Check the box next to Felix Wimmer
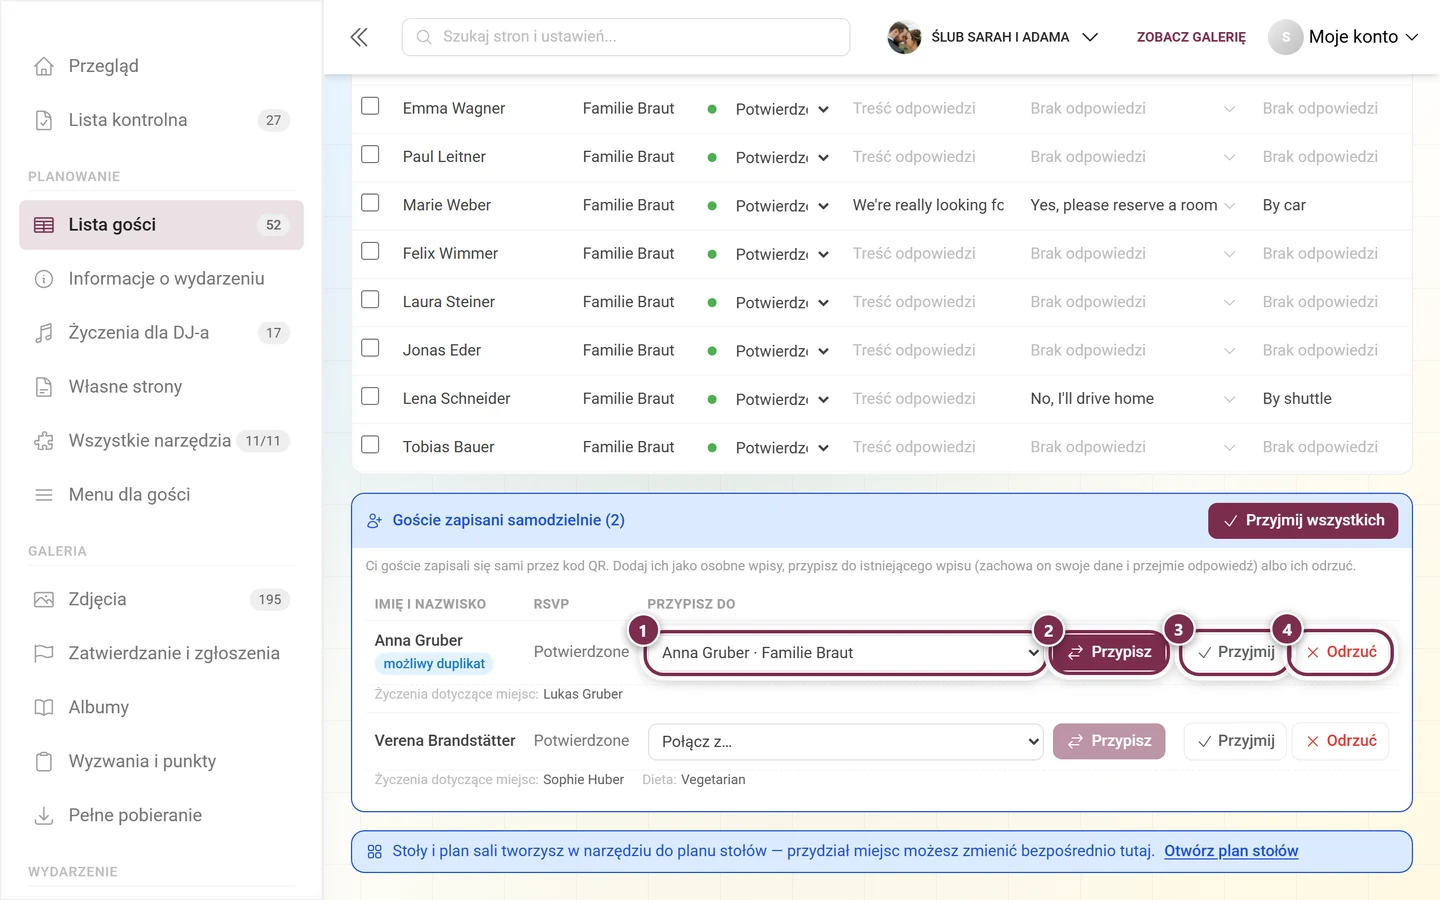 [x=370, y=251]
